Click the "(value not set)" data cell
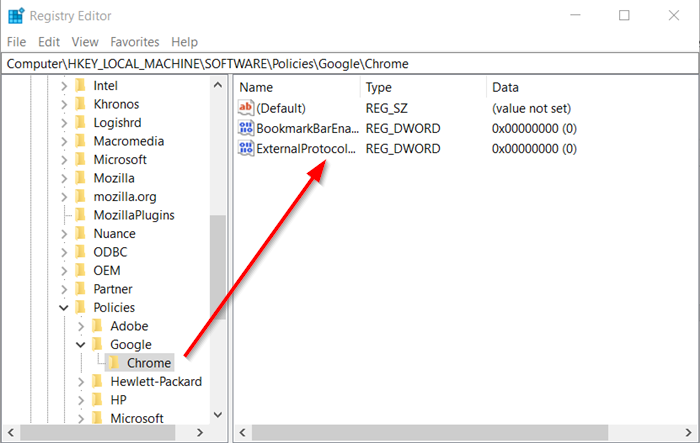Viewport: 700px width, 443px height. pyautogui.click(x=531, y=108)
